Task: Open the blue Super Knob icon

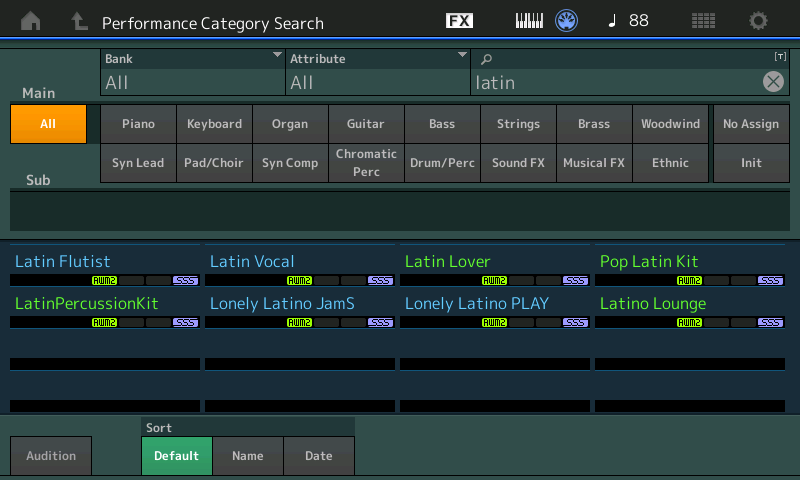Action: coord(566,21)
